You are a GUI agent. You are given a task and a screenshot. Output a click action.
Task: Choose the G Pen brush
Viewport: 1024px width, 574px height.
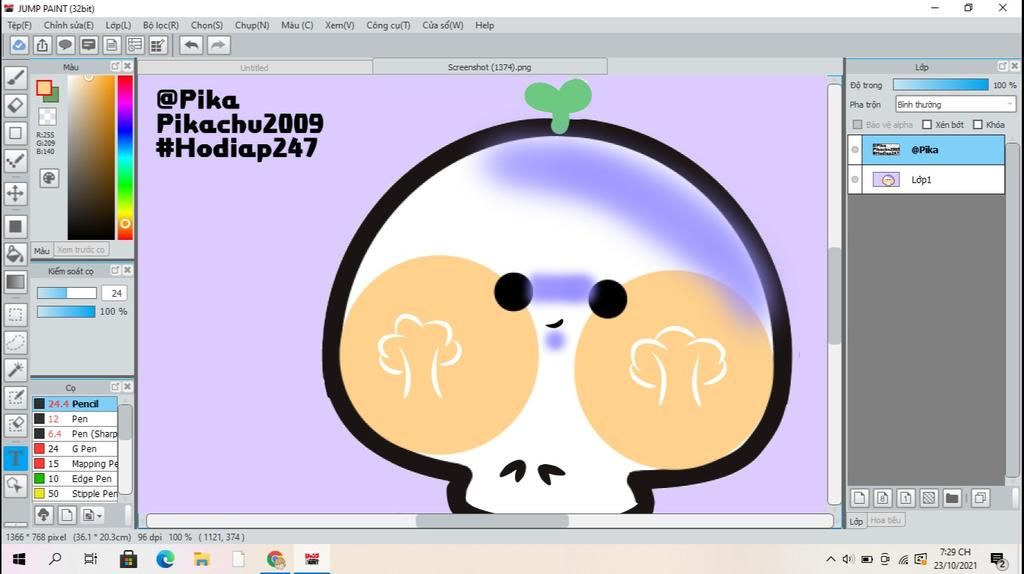click(x=75, y=449)
